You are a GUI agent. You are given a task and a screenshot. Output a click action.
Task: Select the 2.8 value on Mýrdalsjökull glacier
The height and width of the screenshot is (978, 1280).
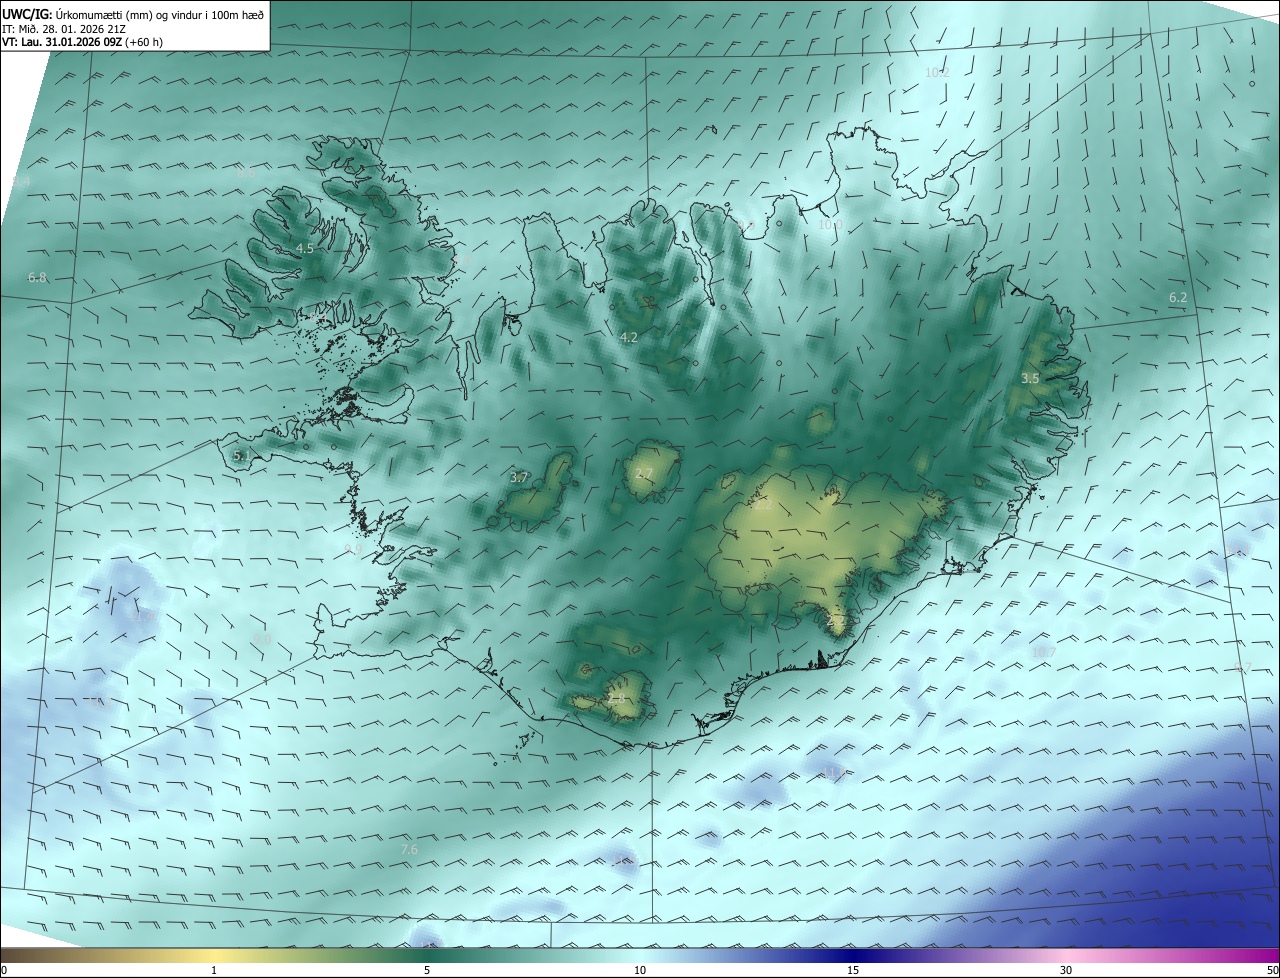pyautogui.click(x=616, y=698)
